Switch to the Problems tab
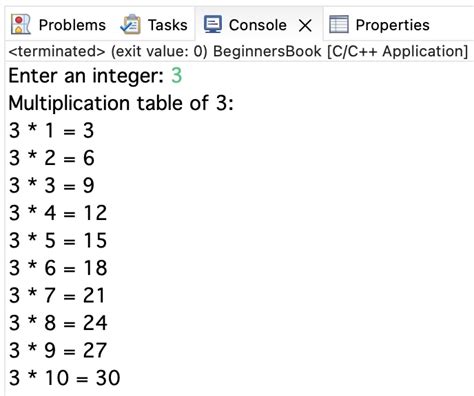The width and height of the screenshot is (474, 396). (x=72, y=25)
